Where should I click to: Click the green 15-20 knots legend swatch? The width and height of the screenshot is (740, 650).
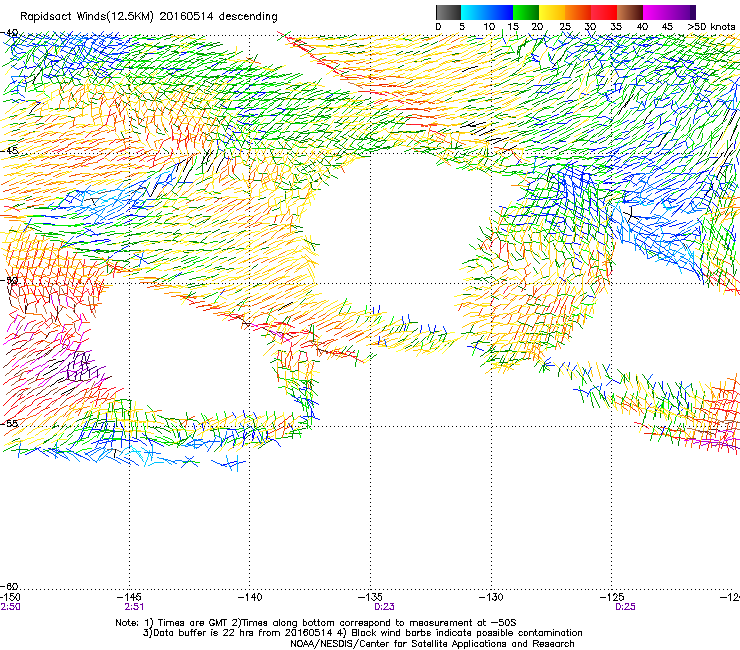click(526, 12)
